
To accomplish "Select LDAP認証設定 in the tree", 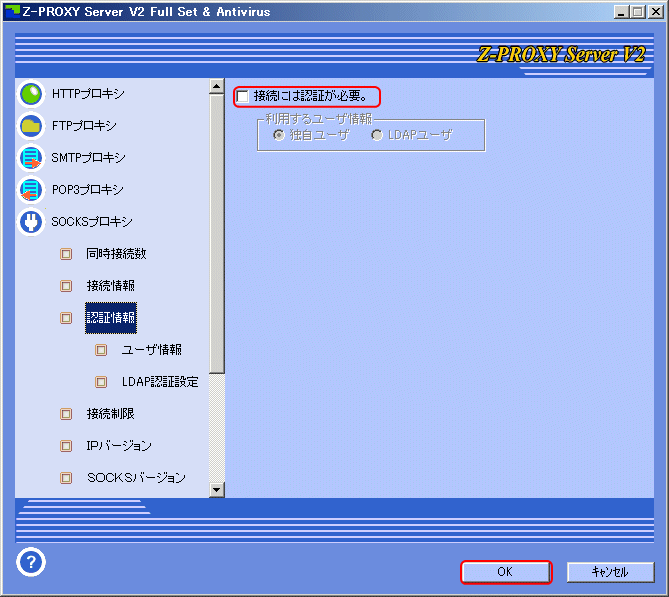I will point(160,381).
